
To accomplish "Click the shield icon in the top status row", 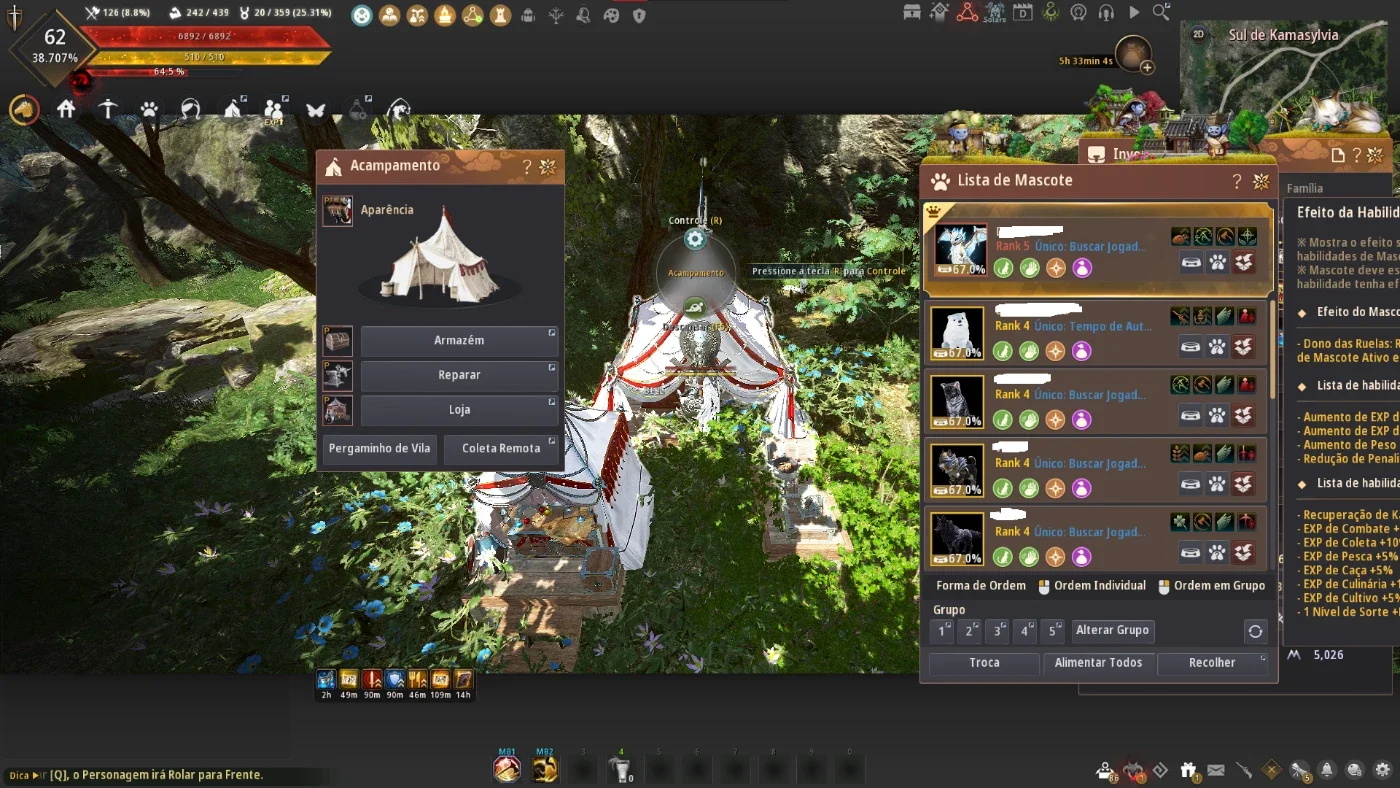I will click(639, 15).
